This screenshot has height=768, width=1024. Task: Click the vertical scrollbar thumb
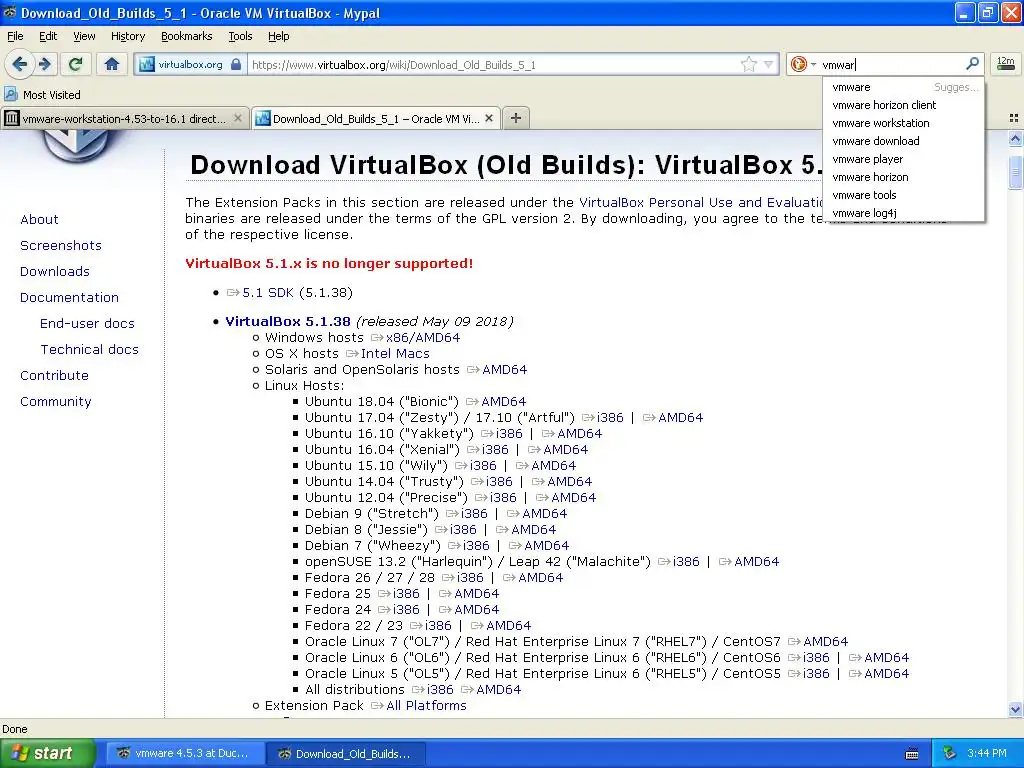1015,171
